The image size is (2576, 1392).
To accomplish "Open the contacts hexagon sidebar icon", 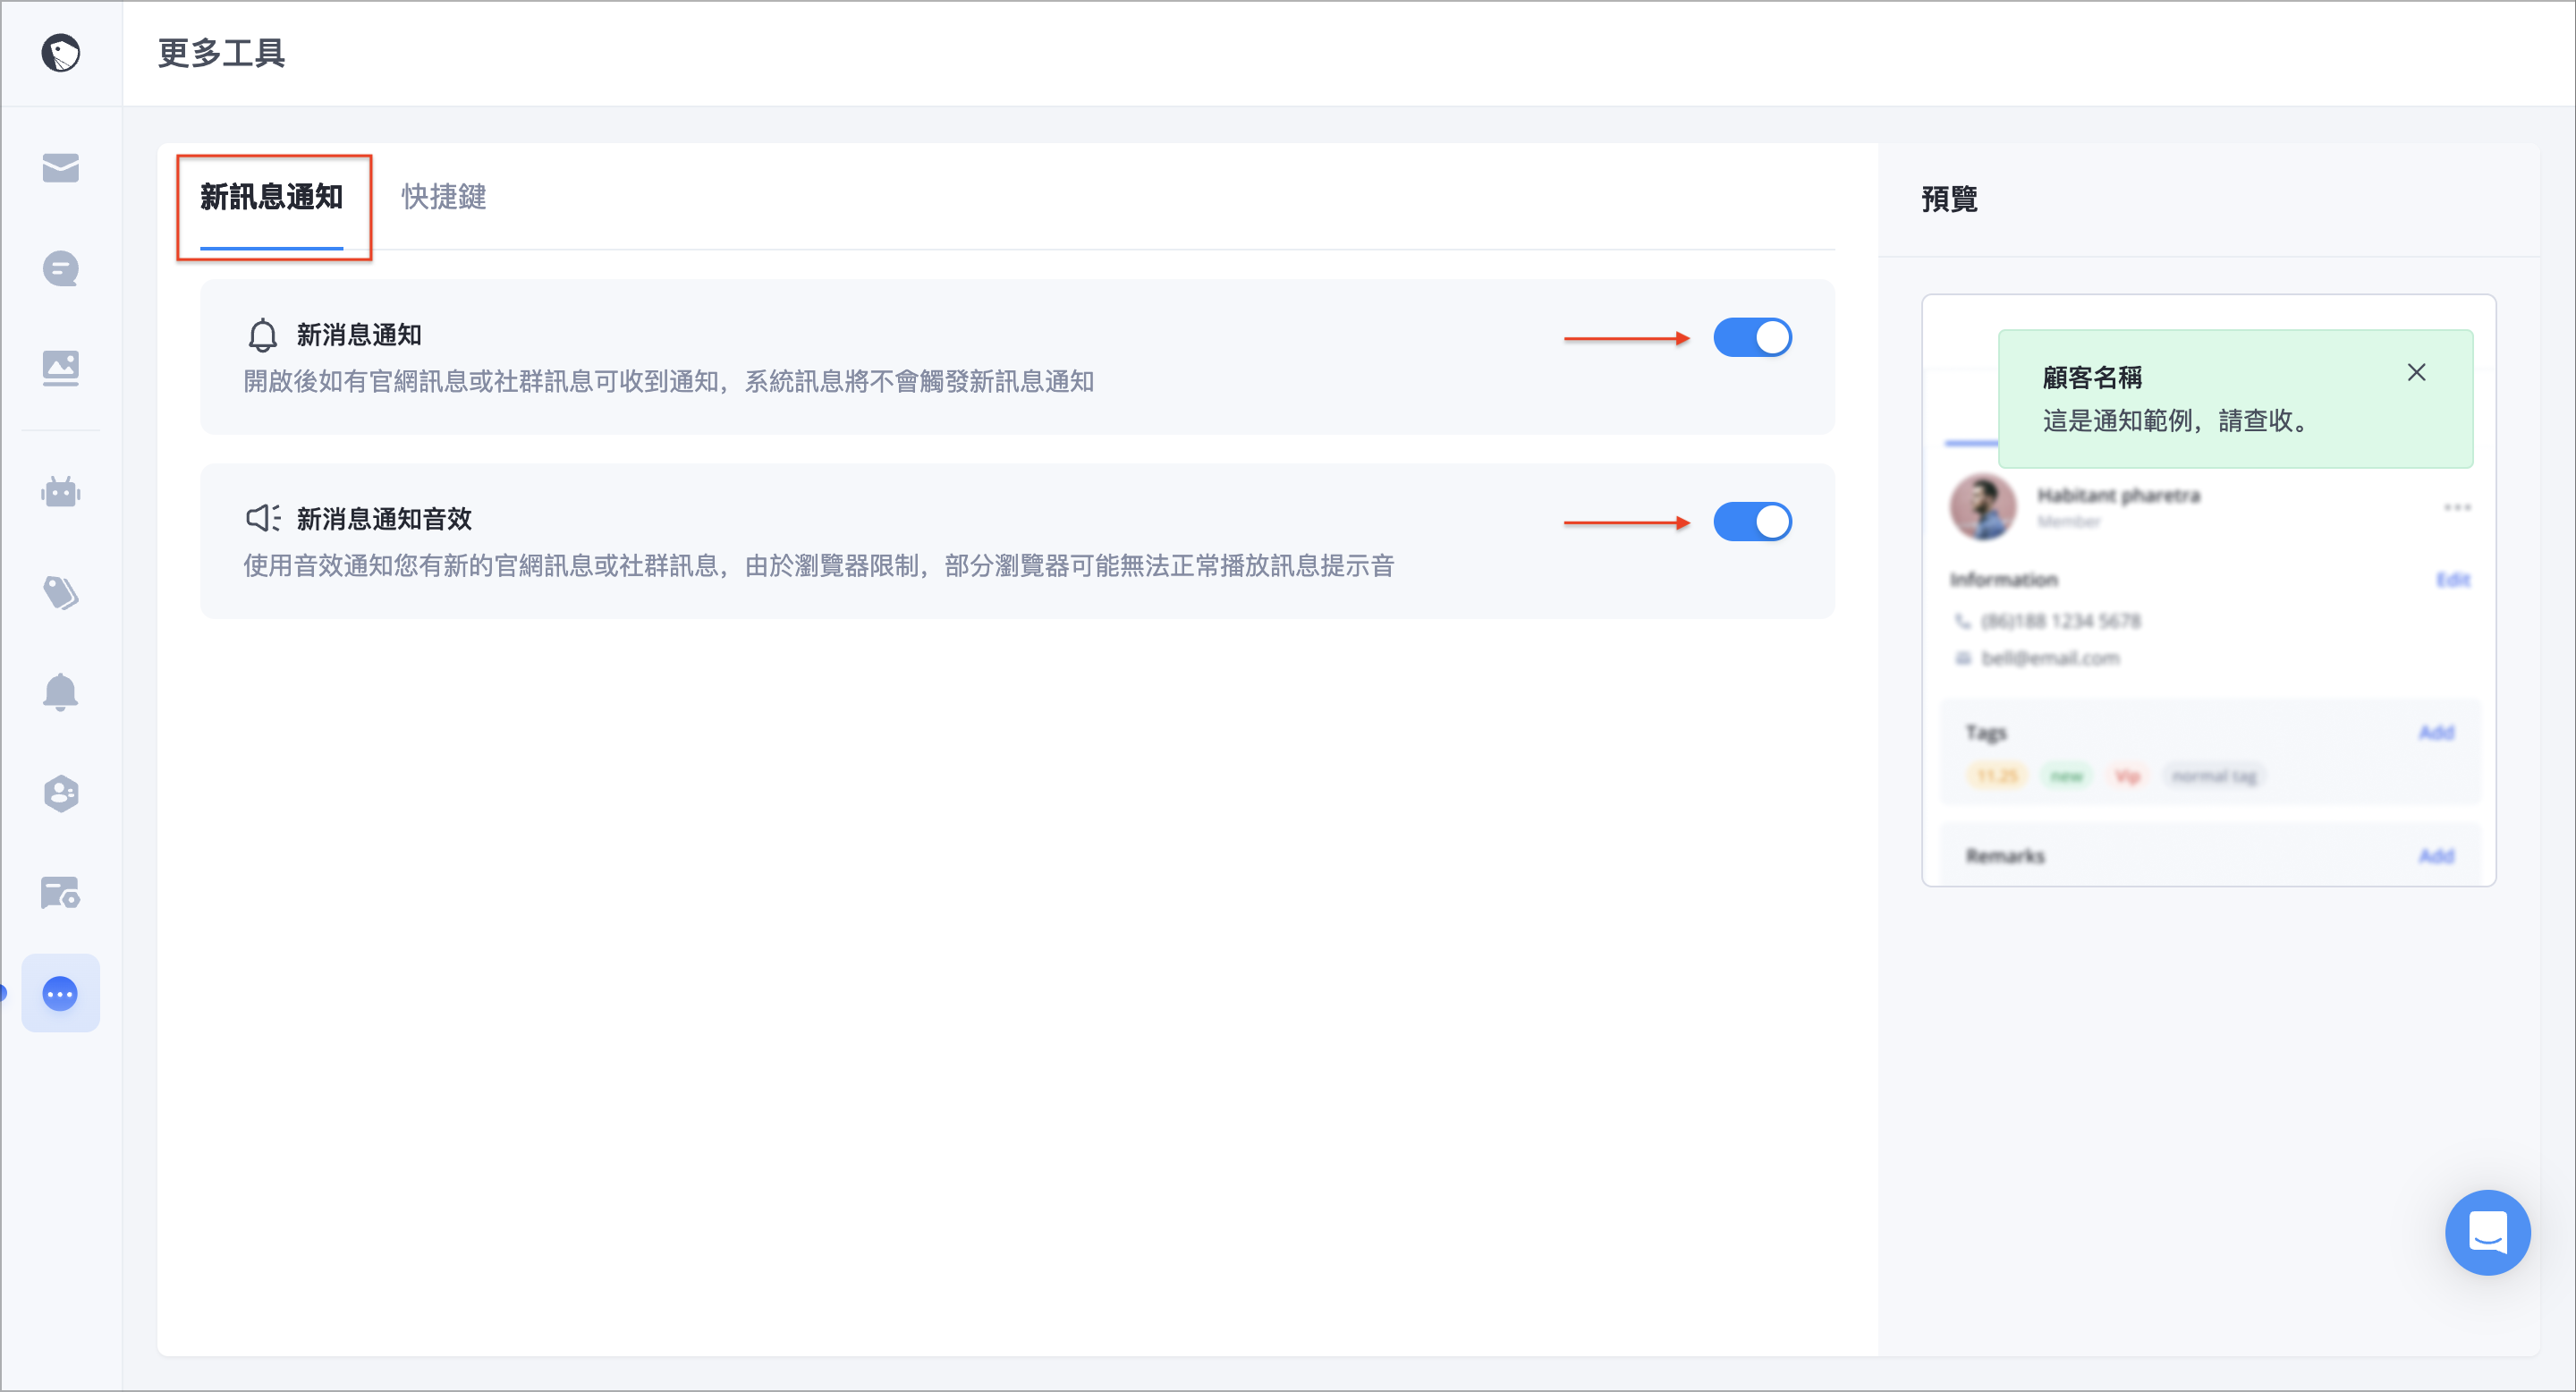I will coord(61,793).
